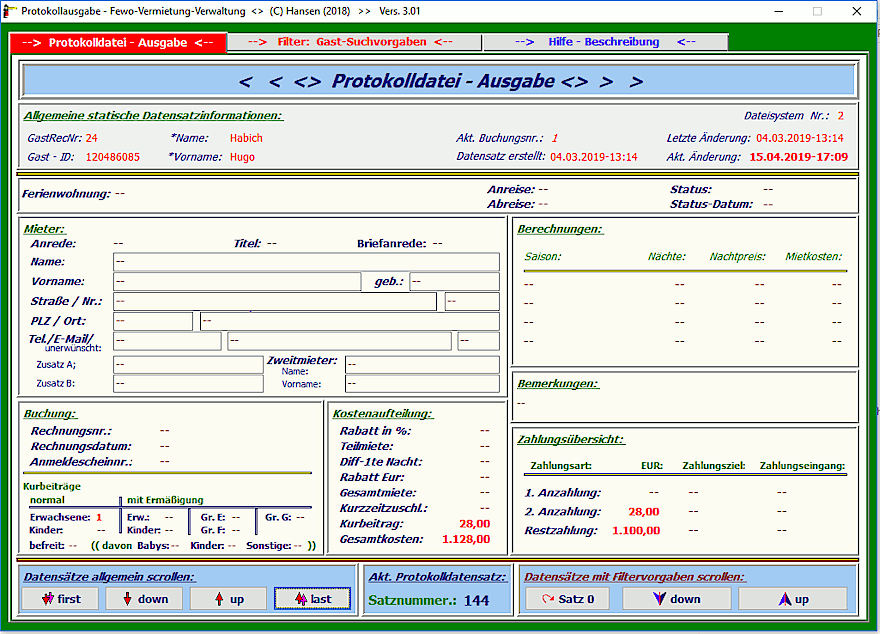Viewport: 880px width, 634px height.
Task: Click the 'PLZ' postal code field
Action: [x=152, y=321]
